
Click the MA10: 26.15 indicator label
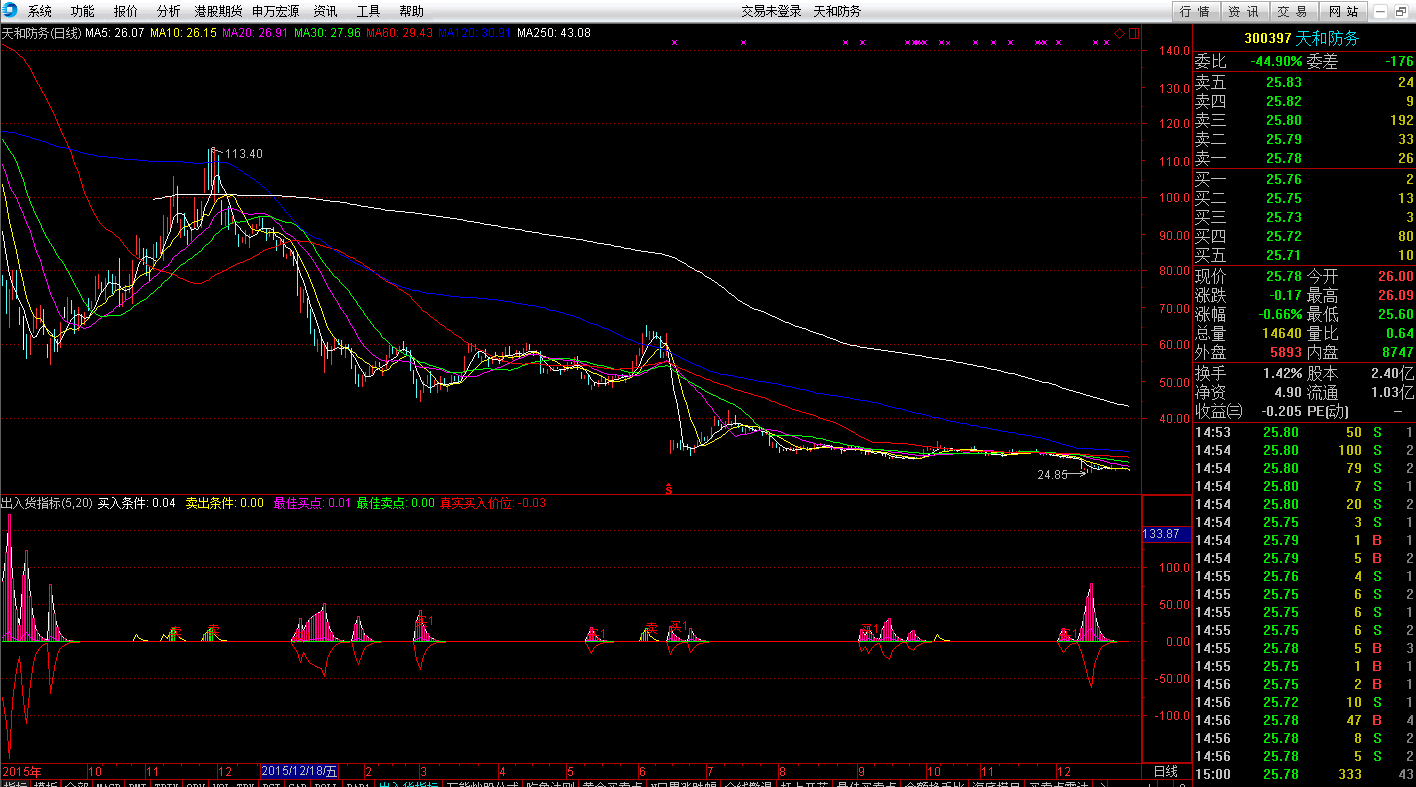tap(184, 33)
